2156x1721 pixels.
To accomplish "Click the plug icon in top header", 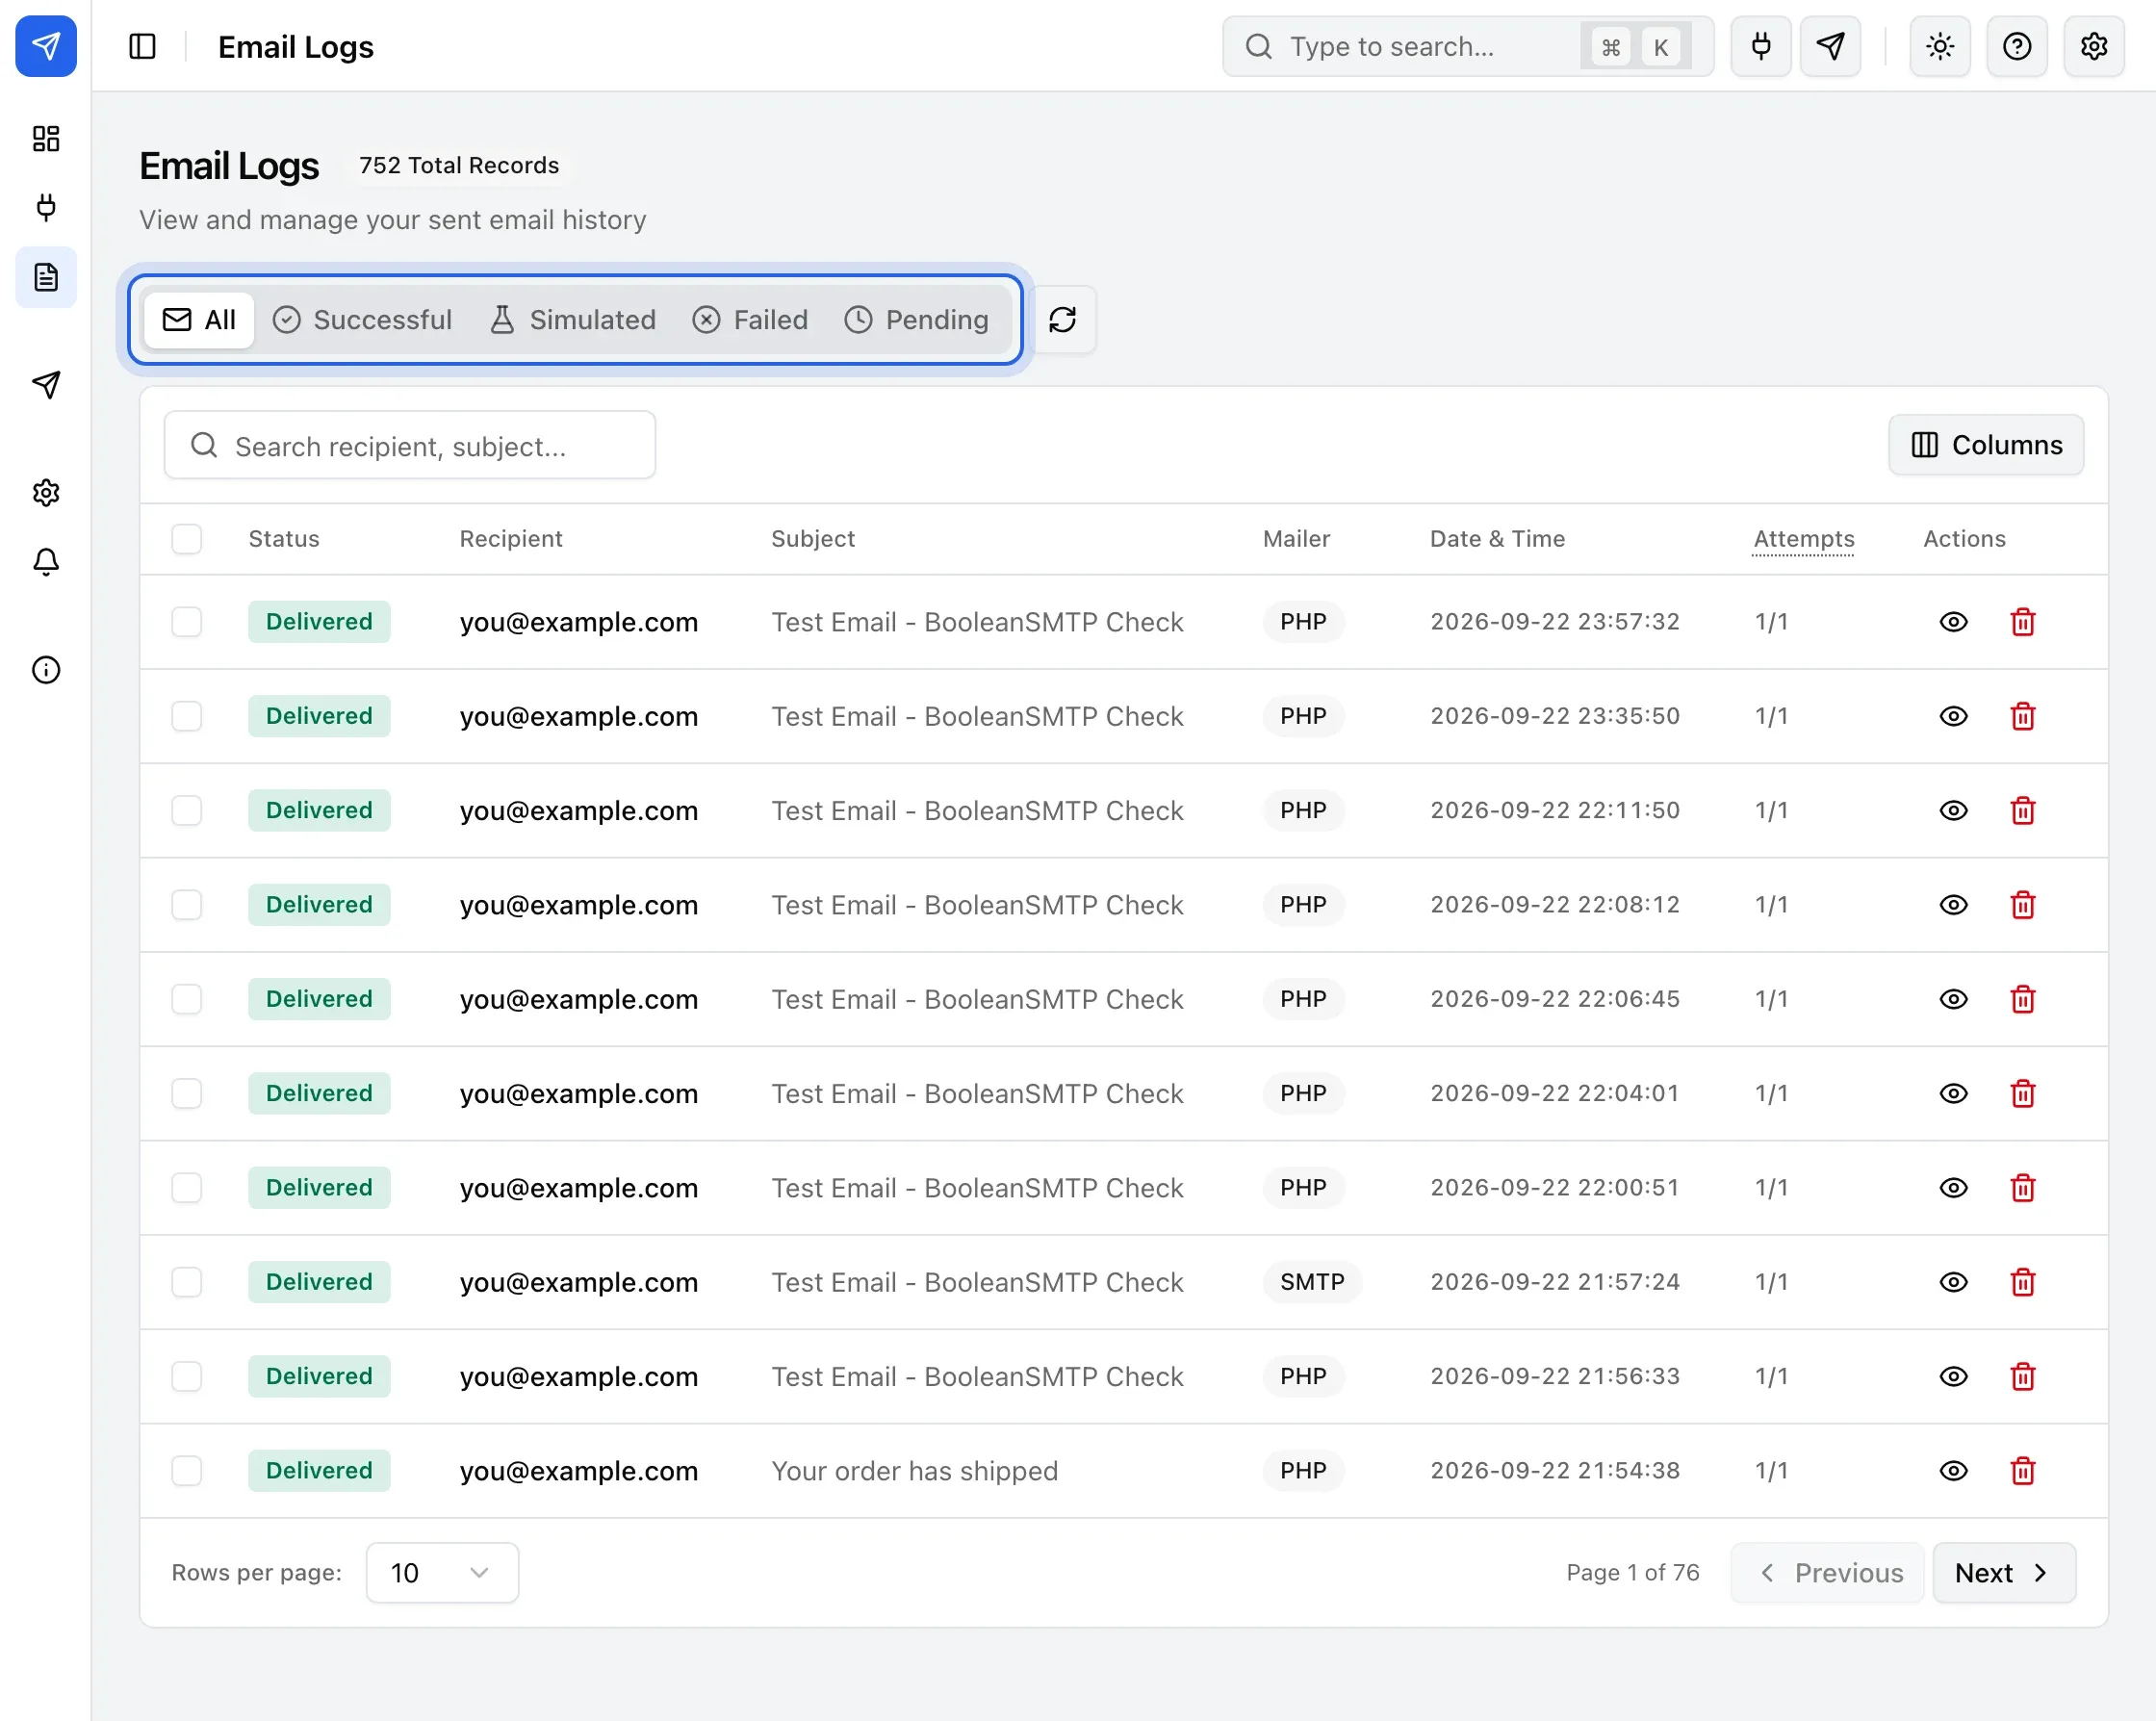I will pyautogui.click(x=1761, y=46).
